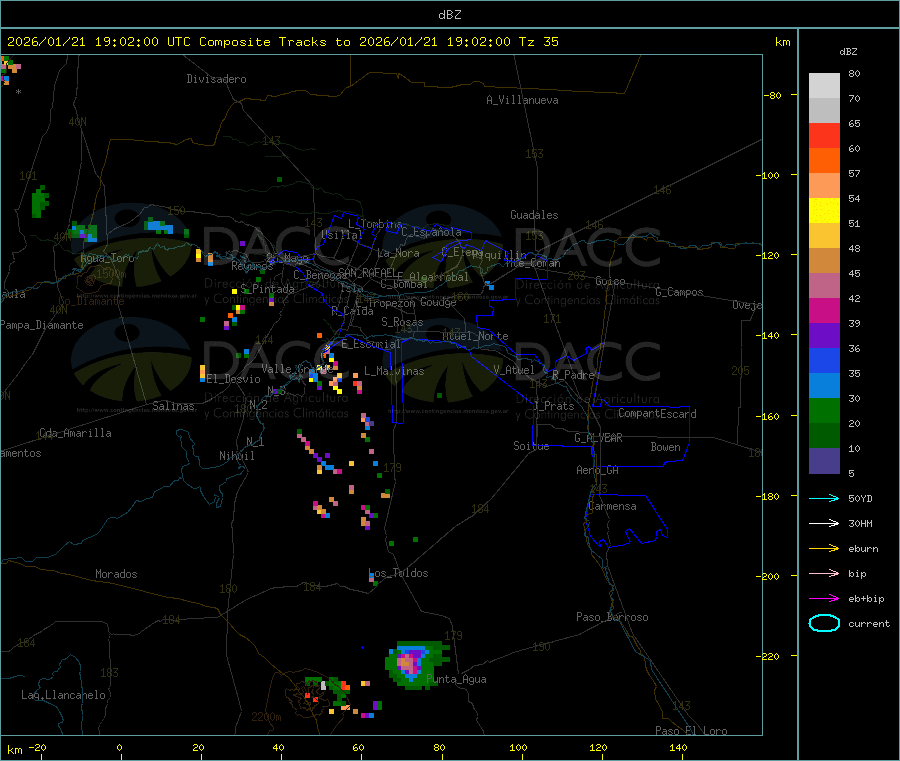Click the 'Paso_Barroso' map label
Viewport: 900px width, 761px height.
(612, 617)
